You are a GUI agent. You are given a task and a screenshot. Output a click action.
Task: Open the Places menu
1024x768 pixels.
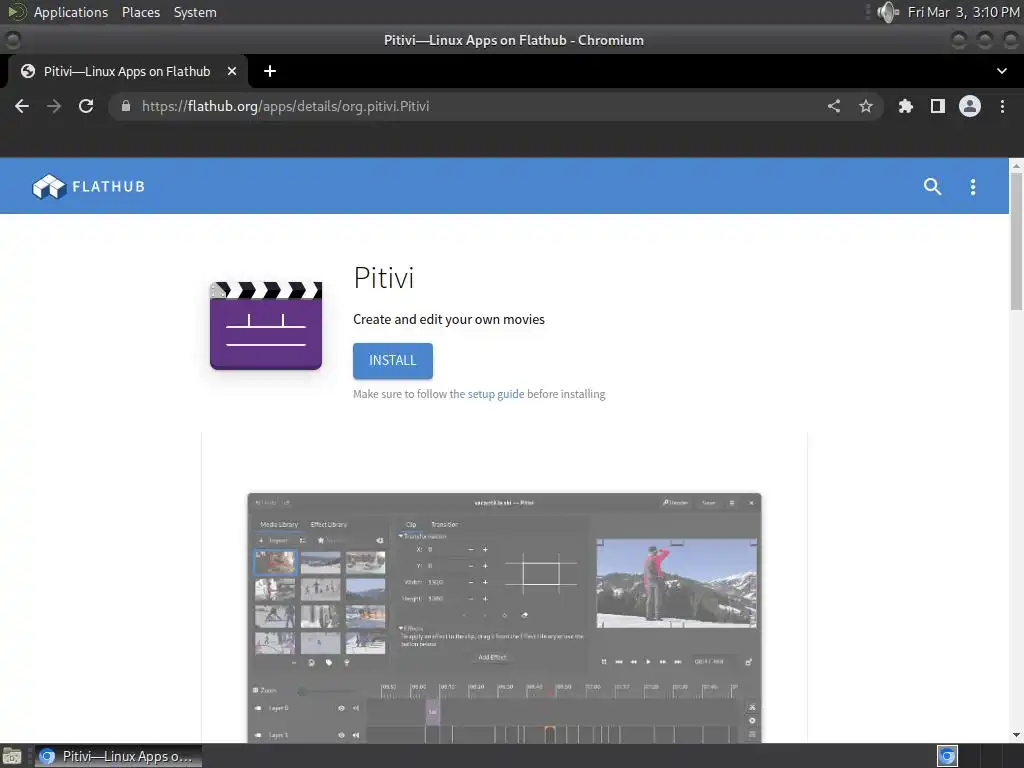[x=141, y=12]
